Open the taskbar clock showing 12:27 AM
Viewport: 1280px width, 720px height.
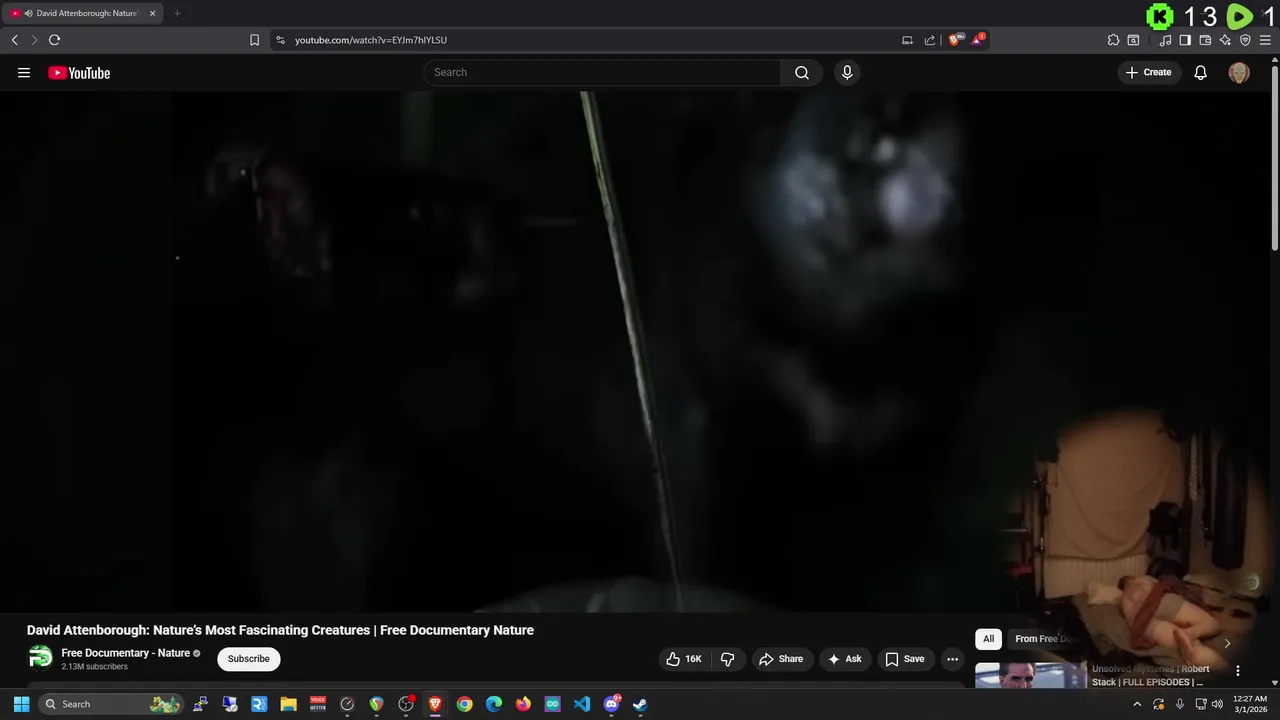point(1250,704)
